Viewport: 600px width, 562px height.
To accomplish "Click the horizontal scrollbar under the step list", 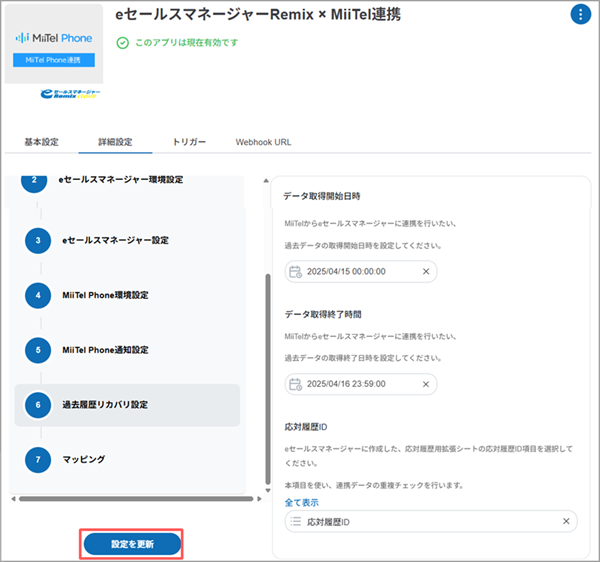I will click(130, 498).
